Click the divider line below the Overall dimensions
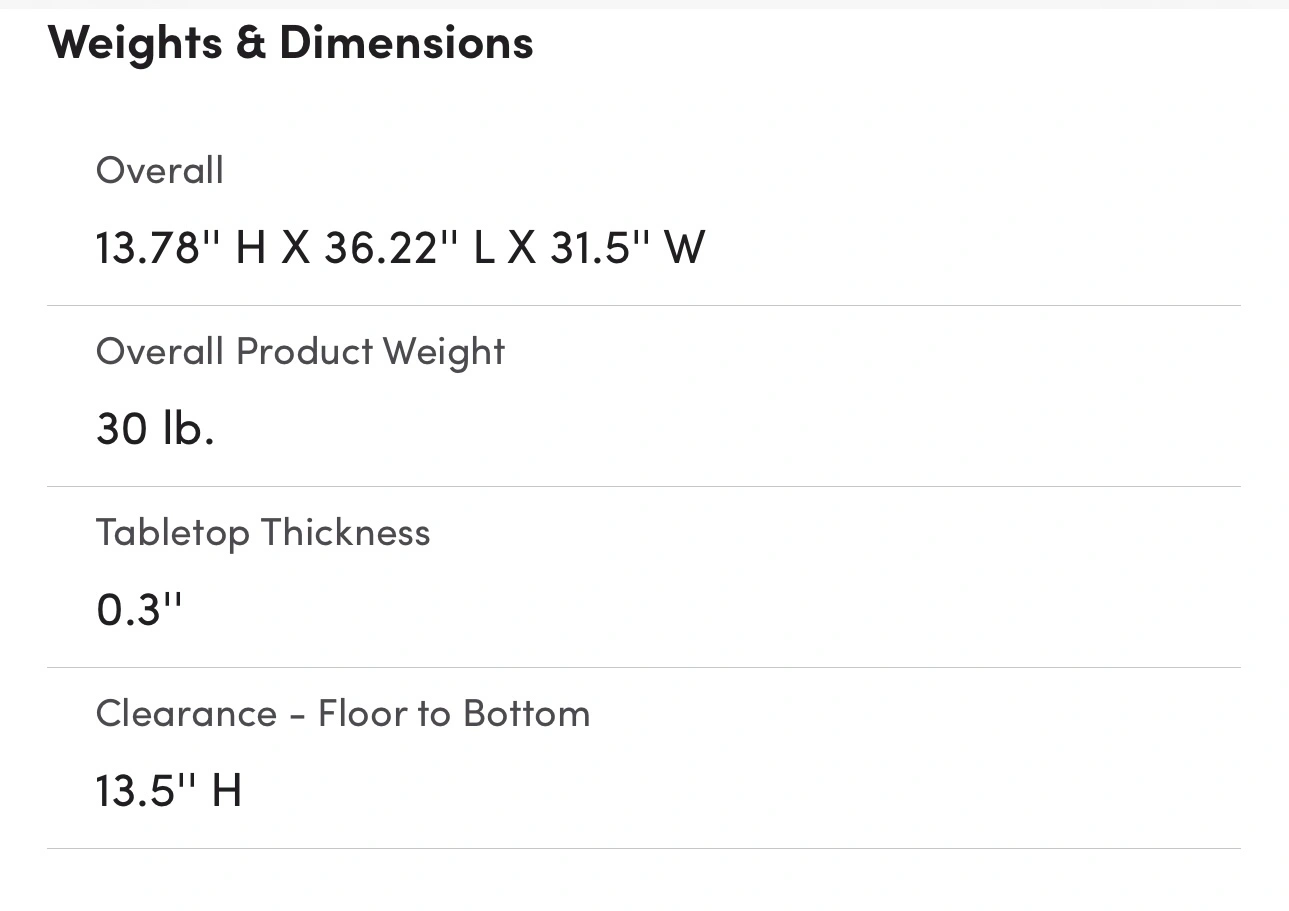 (644, 305)
